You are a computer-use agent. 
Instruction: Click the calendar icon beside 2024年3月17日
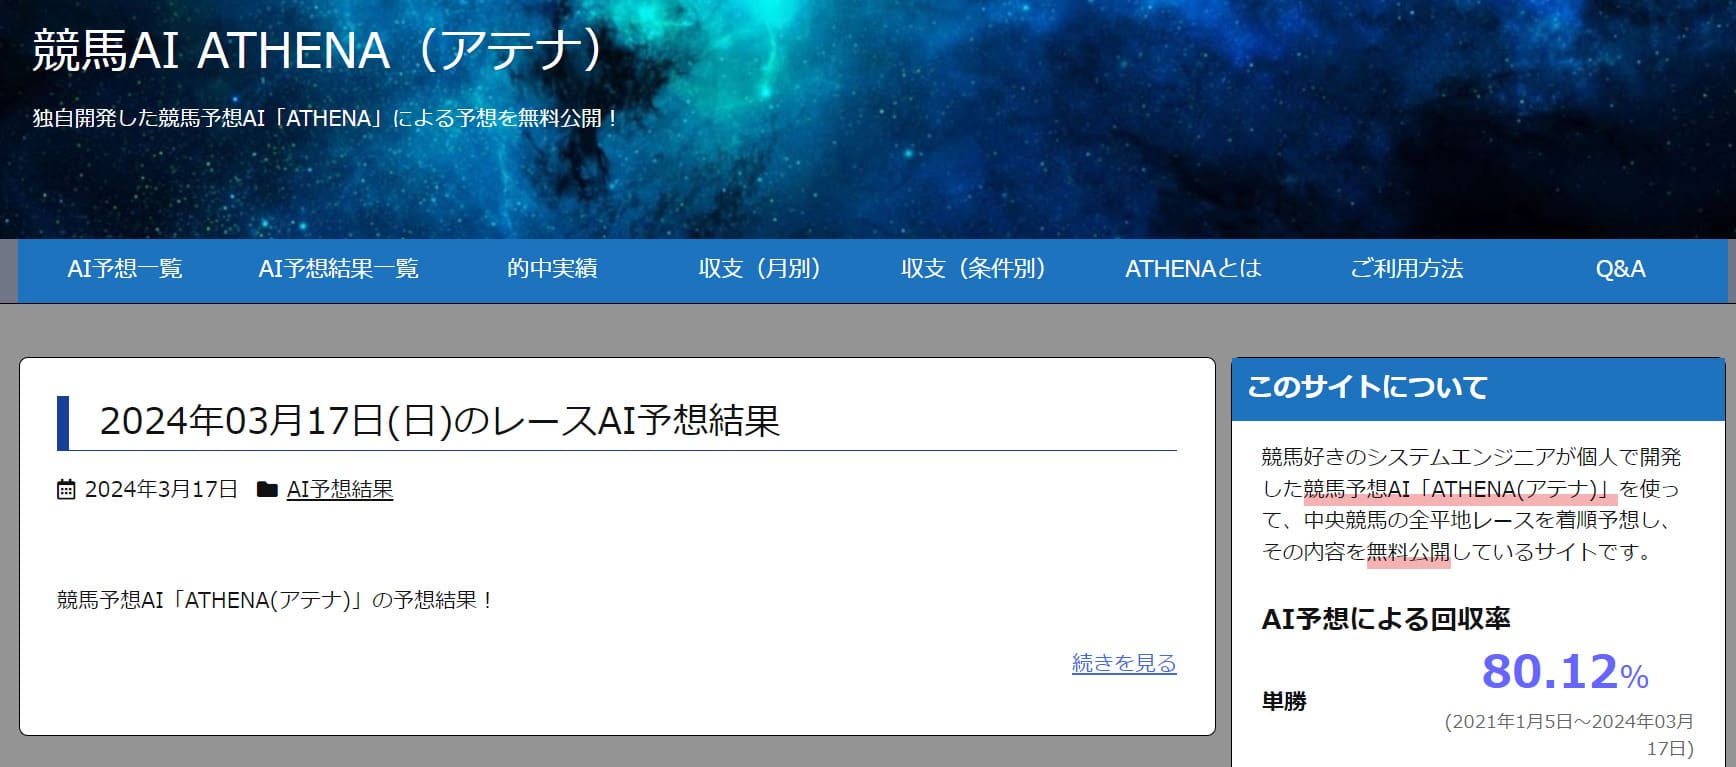pos(66,489)
